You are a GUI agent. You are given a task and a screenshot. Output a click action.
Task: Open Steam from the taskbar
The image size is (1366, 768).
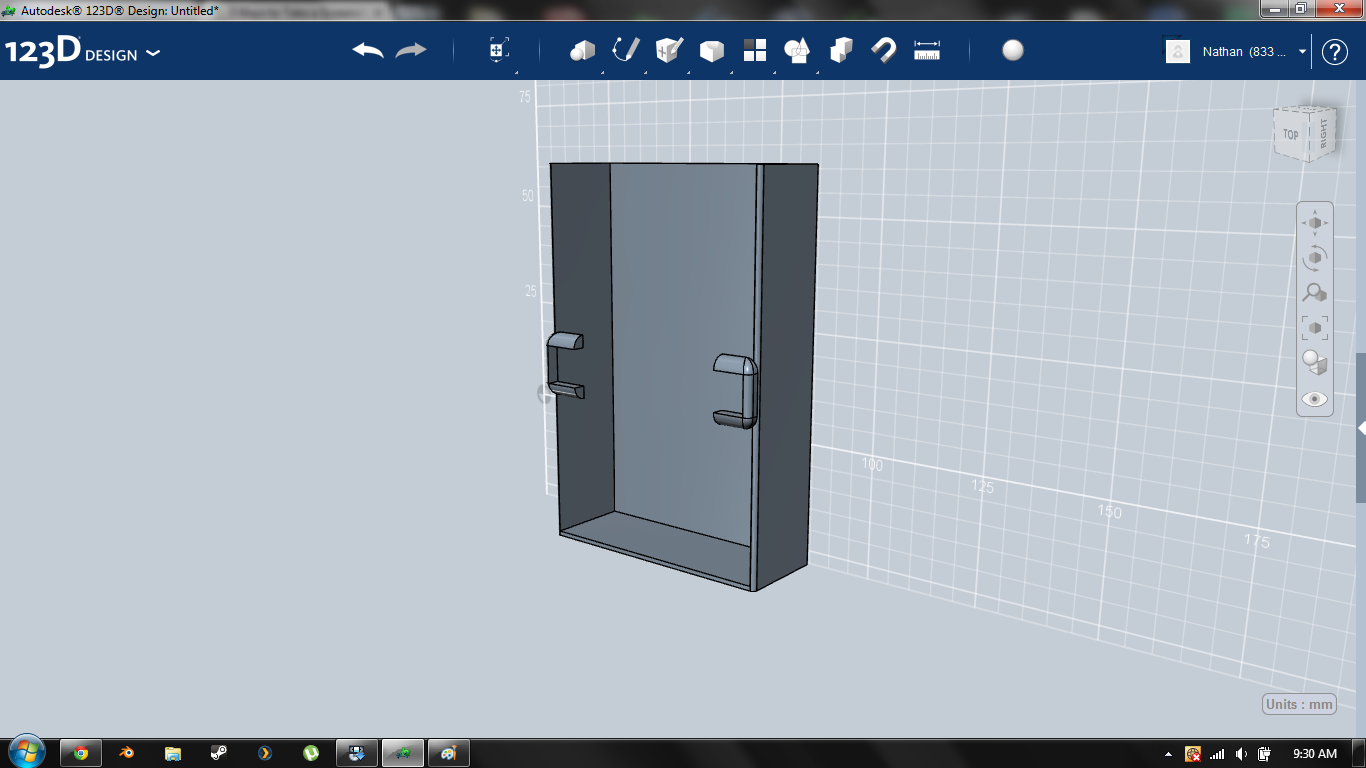point(219,753)
